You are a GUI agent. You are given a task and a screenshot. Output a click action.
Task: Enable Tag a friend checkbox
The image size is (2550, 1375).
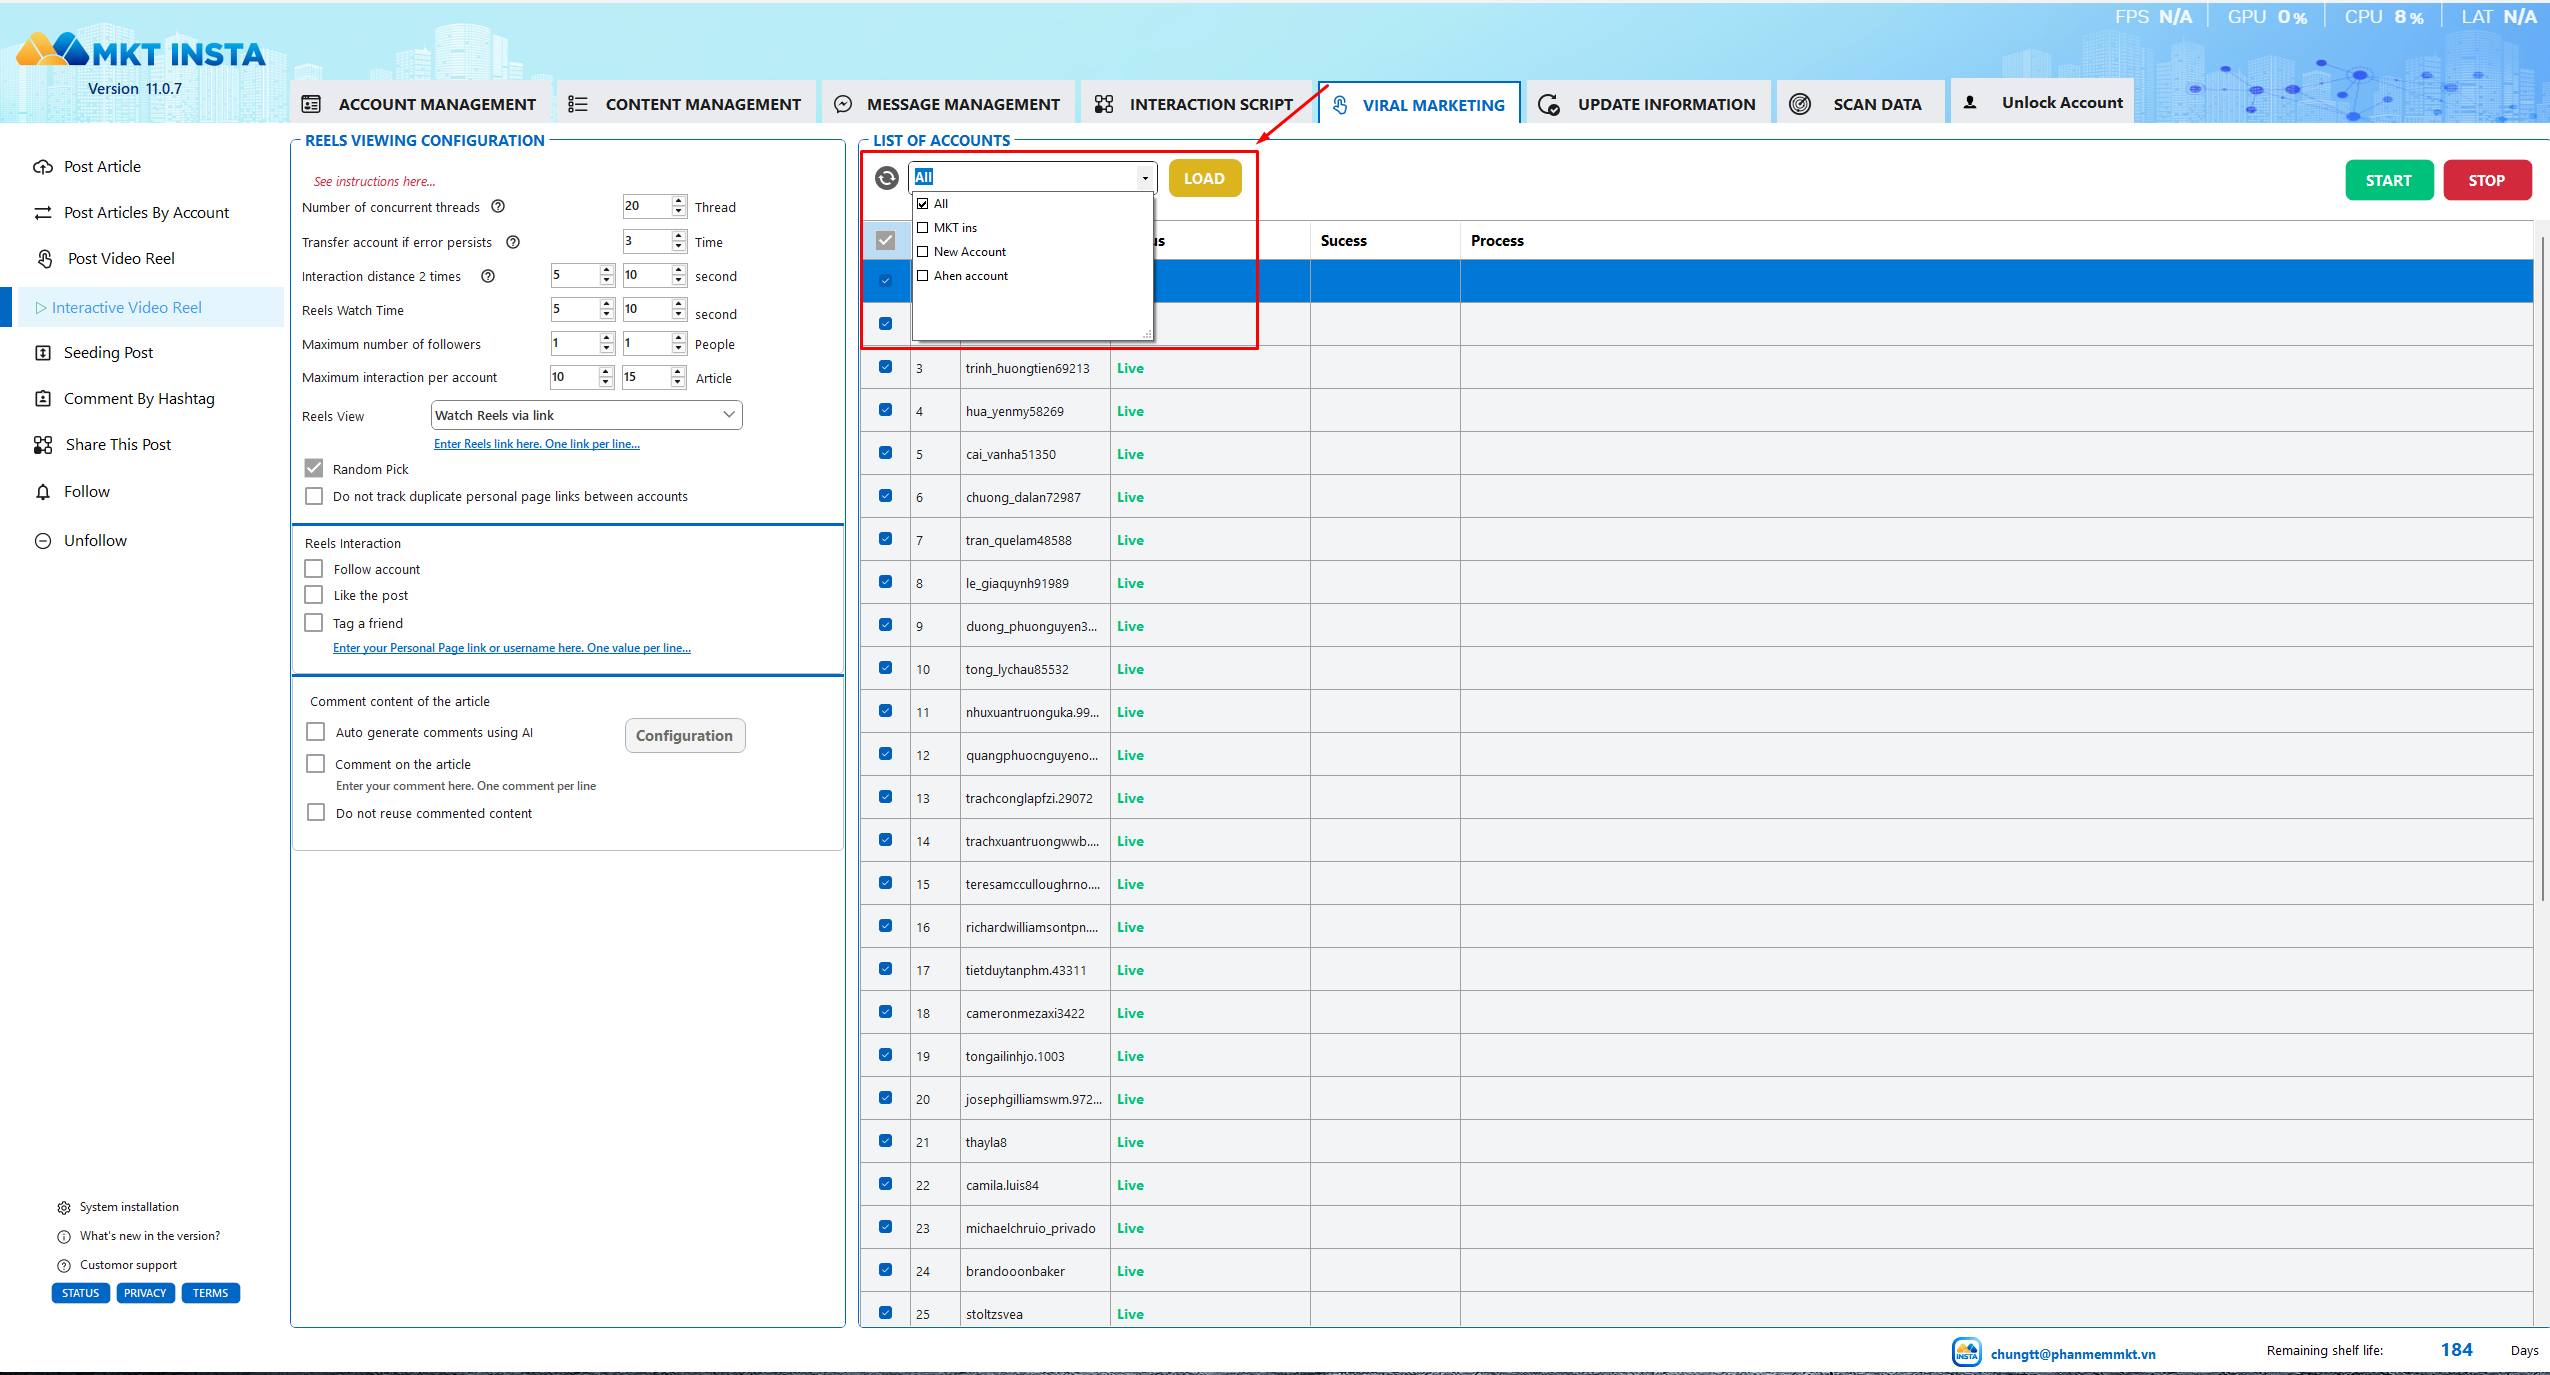(x=314, y=623)
